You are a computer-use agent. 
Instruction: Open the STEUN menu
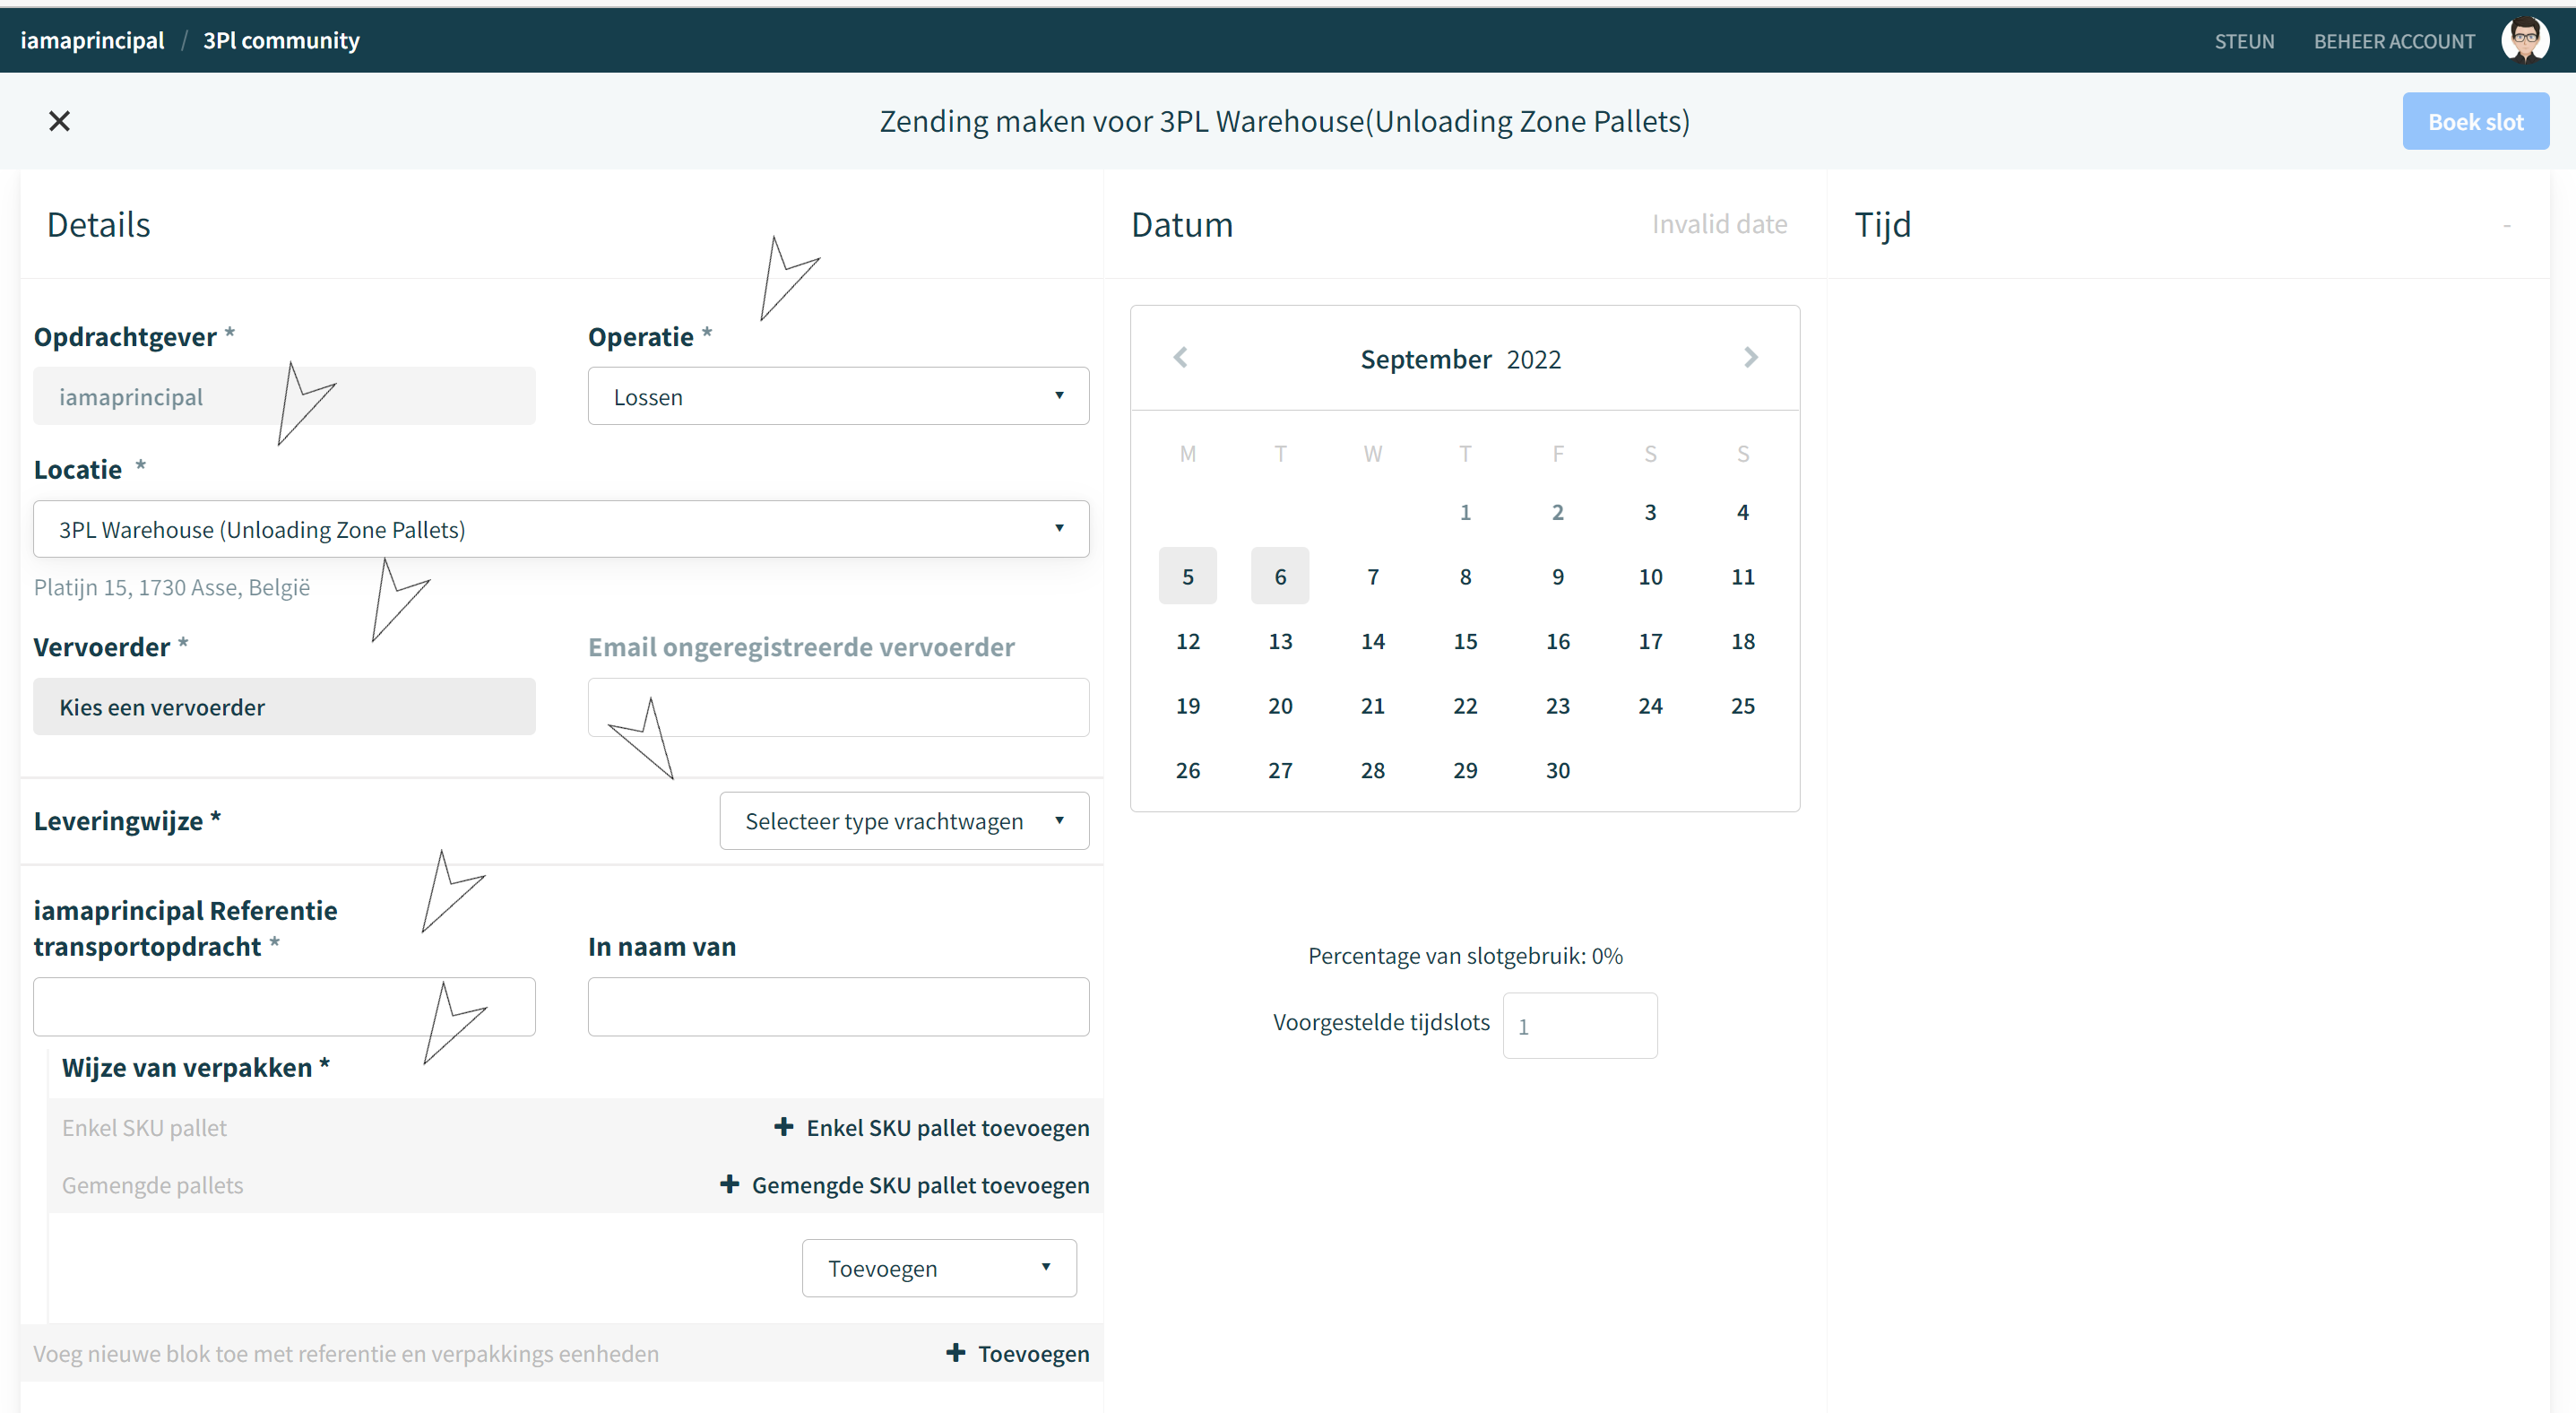pyautogui.click(x=2244, y=41)
